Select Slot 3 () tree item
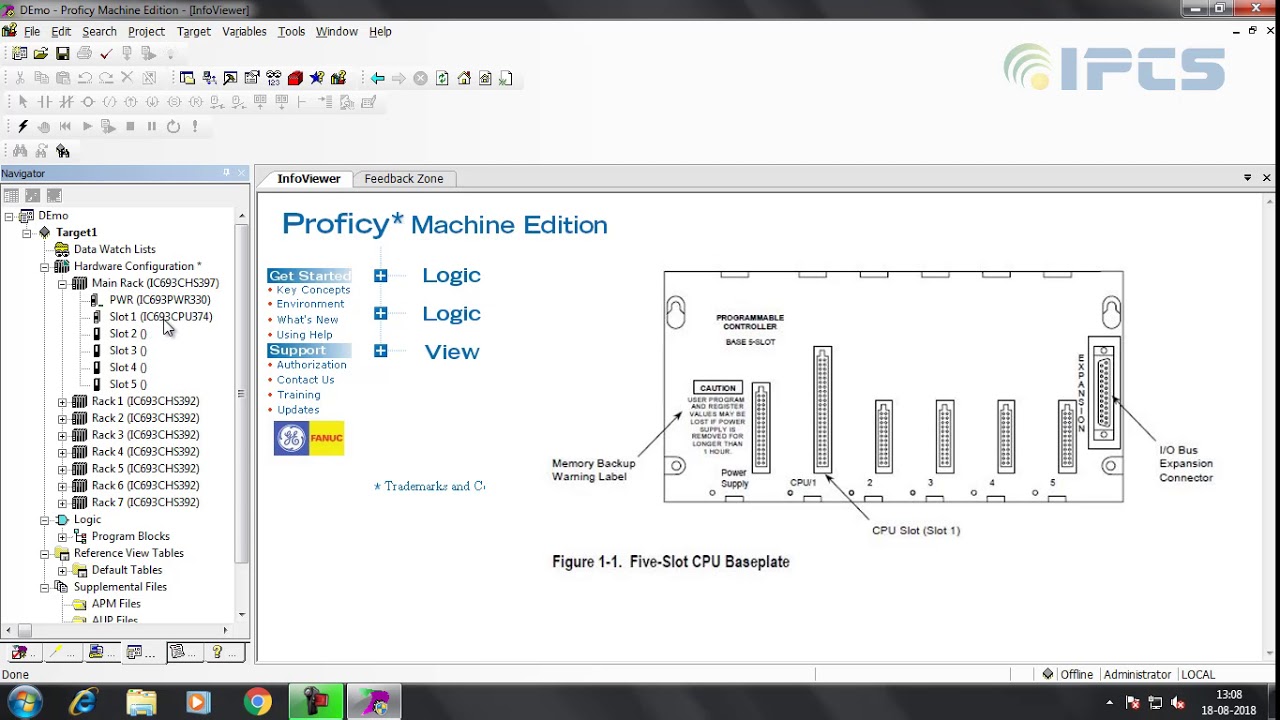Image resolution: width=1280 pixels, height=720 pixels. coord(127,351)
